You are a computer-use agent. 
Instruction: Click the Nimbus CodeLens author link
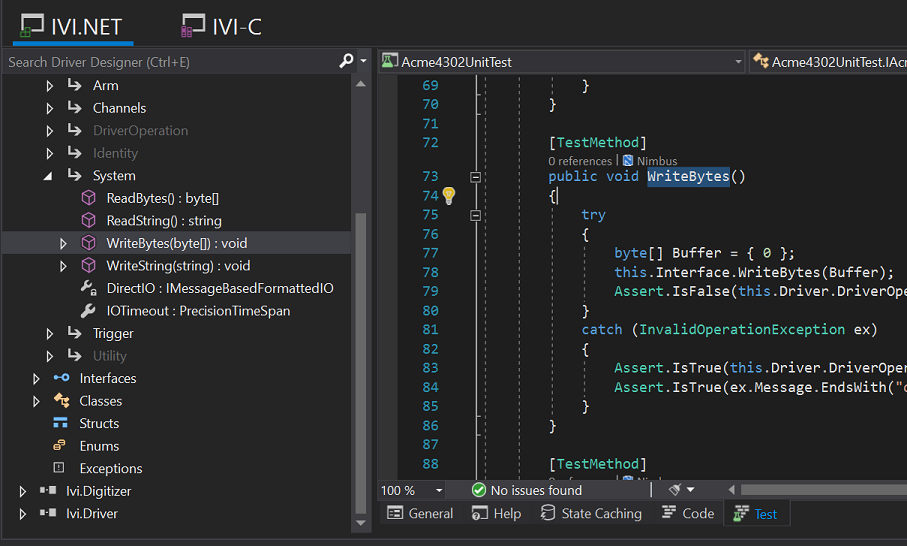click(657, 161)
